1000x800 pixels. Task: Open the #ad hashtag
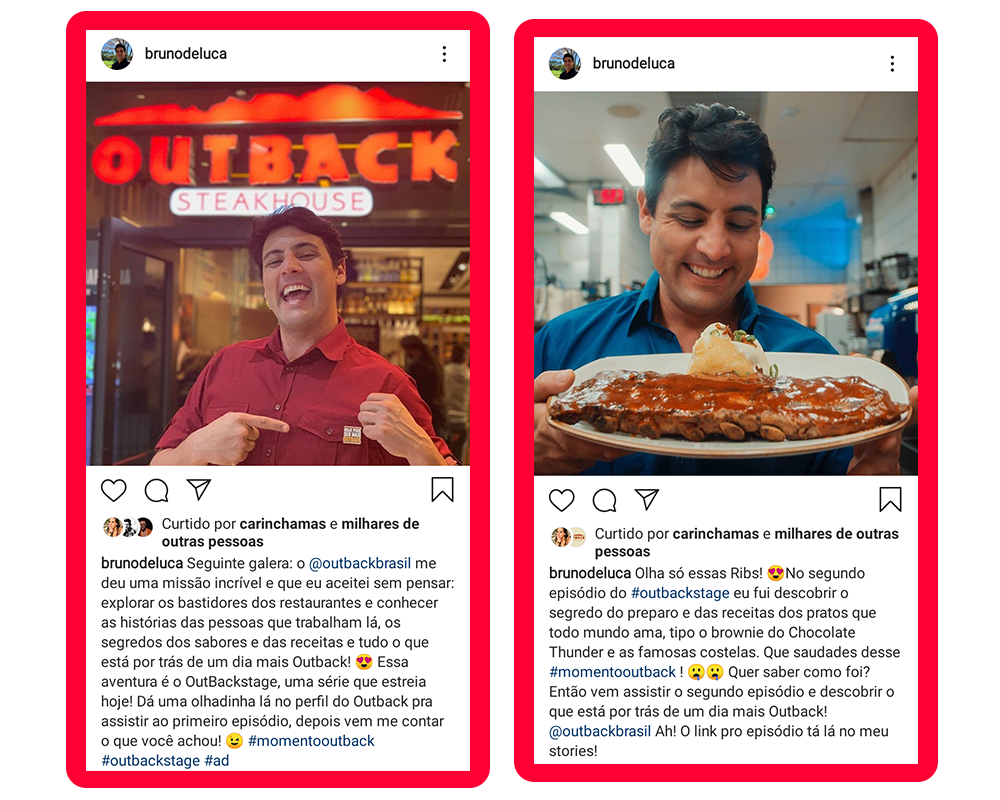point(217,760)
